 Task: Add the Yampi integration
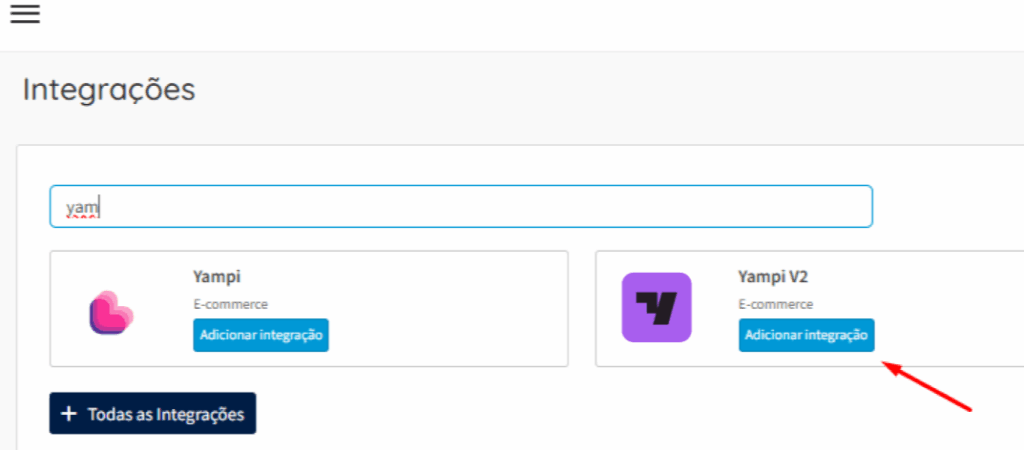tap(261, 335)
